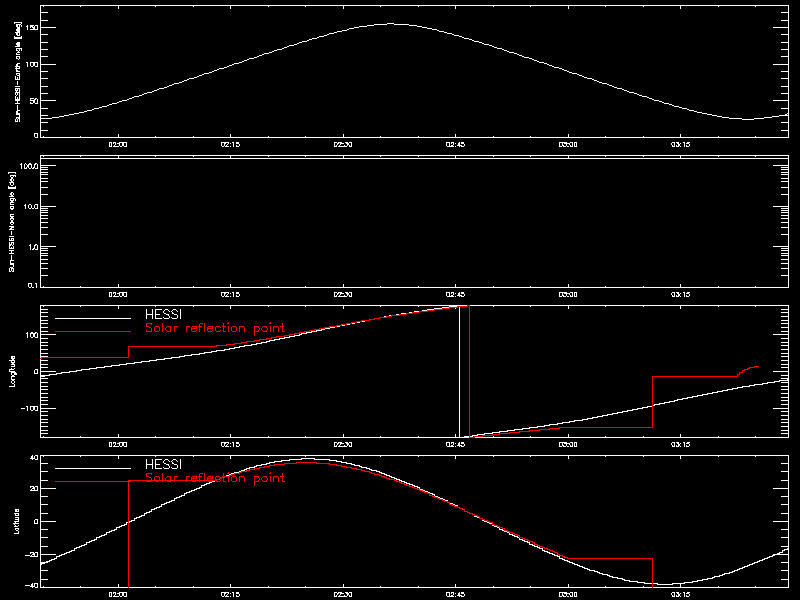This screenshot has width=800, height=600.
Task: Click the -100 tick label on the Longitude plot
Action: 30,409
